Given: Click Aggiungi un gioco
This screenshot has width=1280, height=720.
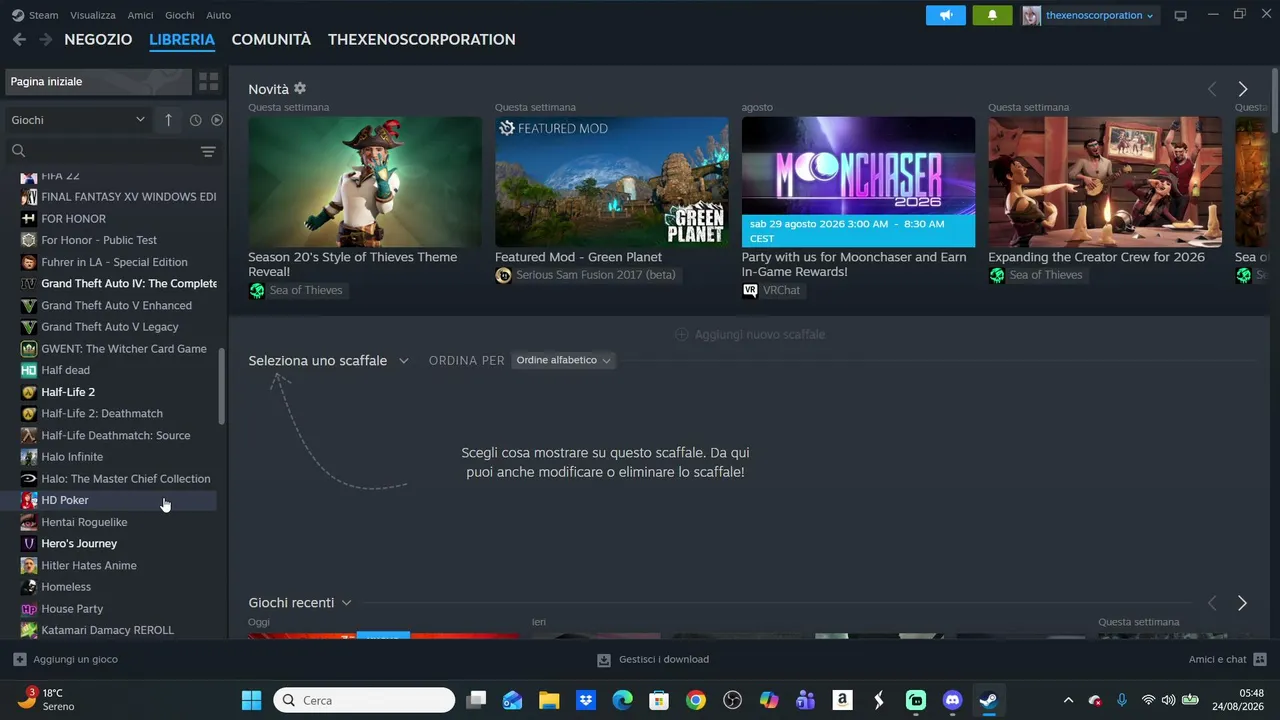Looking at the screenshot, I should 66,659.
